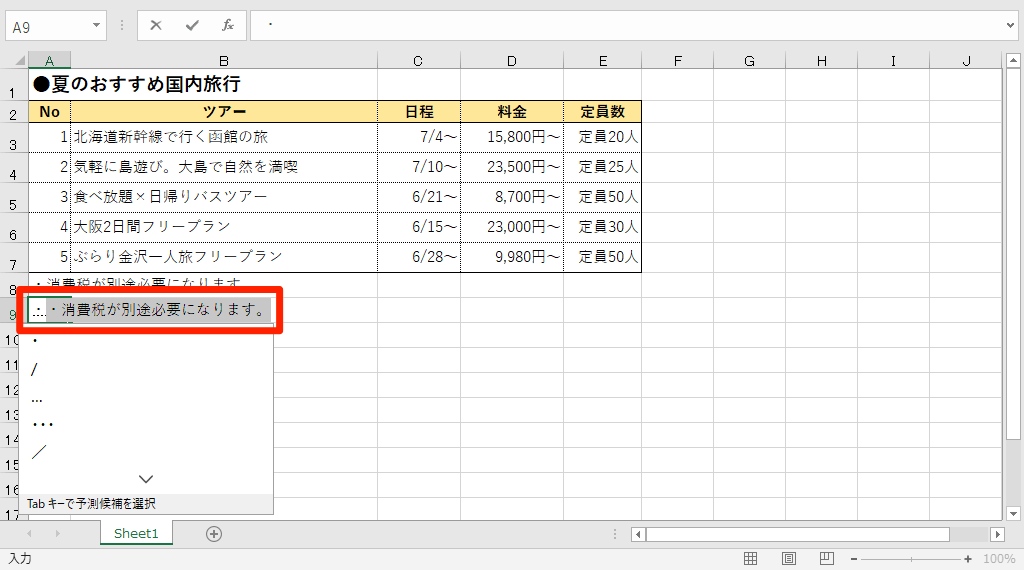The width and height of the screenshot is (1024, 570).
Task: Click the vertical scrollbar thumb
Action: pos(1013,255)
